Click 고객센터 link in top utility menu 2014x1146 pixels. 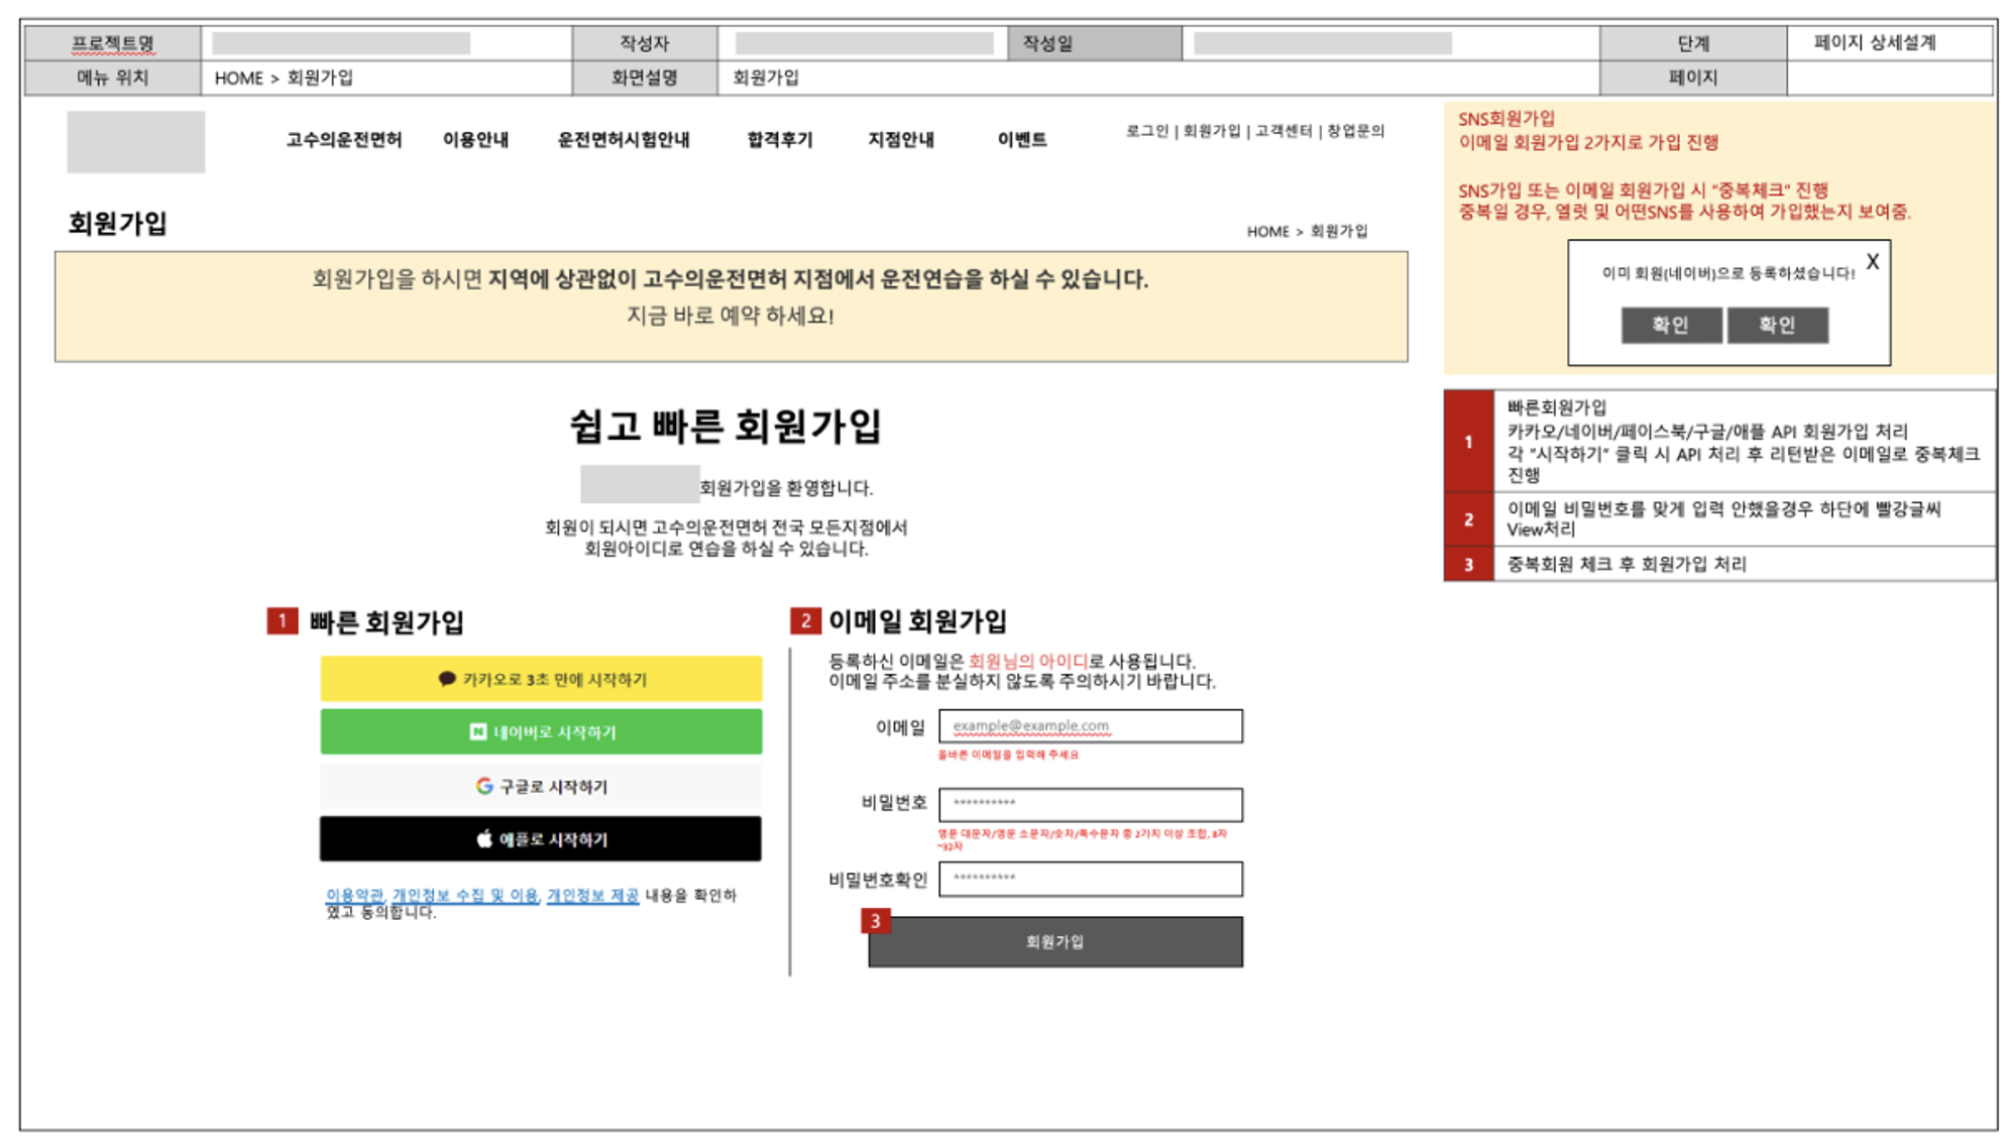[1283, 131]
